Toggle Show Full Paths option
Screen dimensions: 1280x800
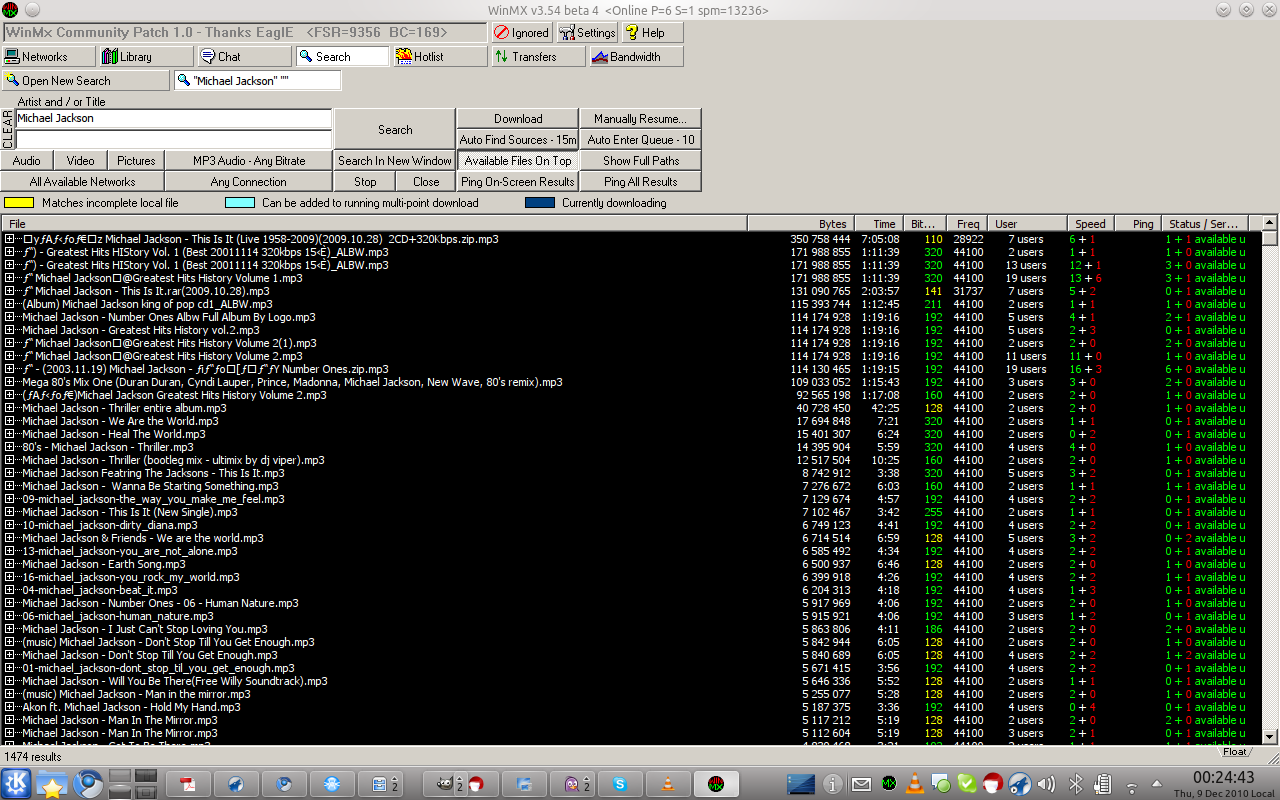click(640, 161)
